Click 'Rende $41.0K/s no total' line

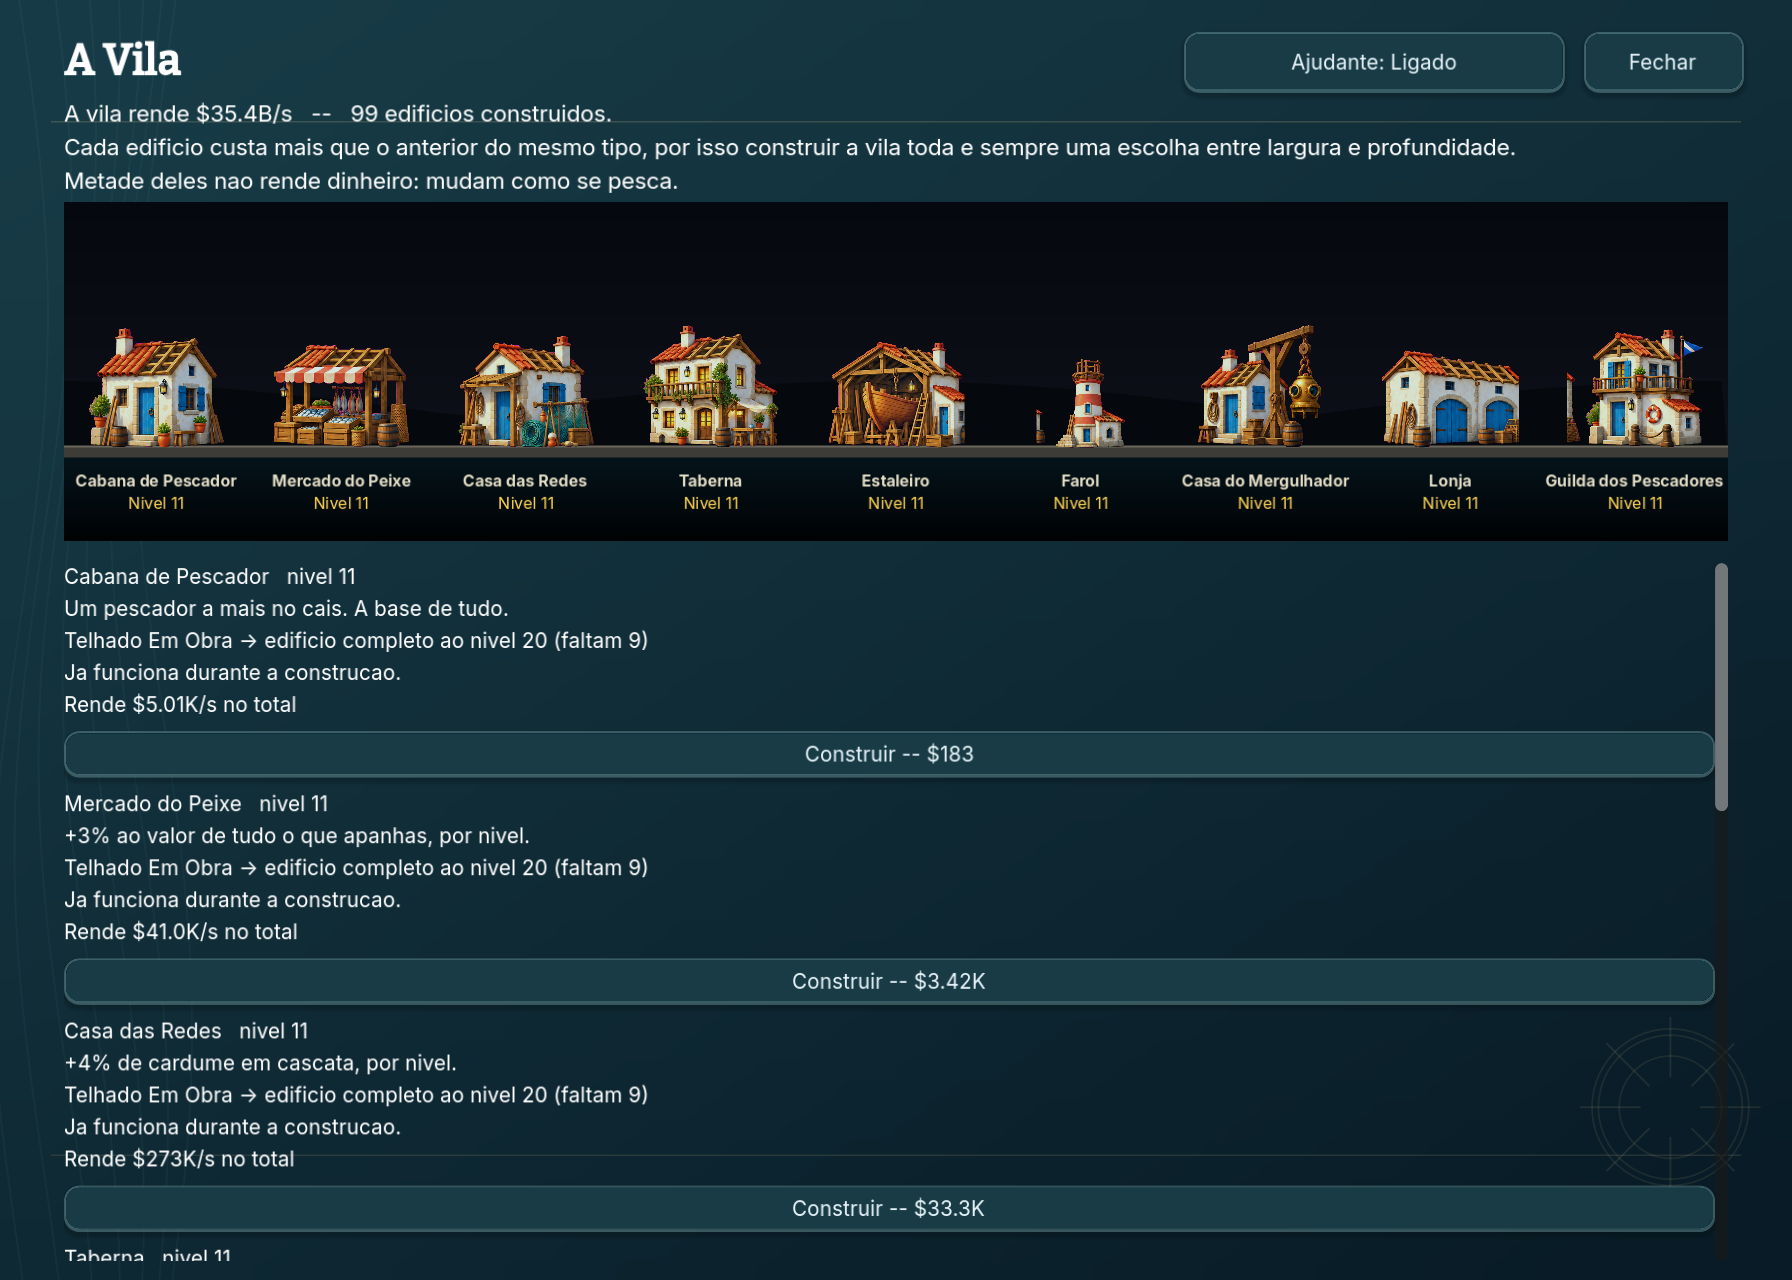[181, 932]
